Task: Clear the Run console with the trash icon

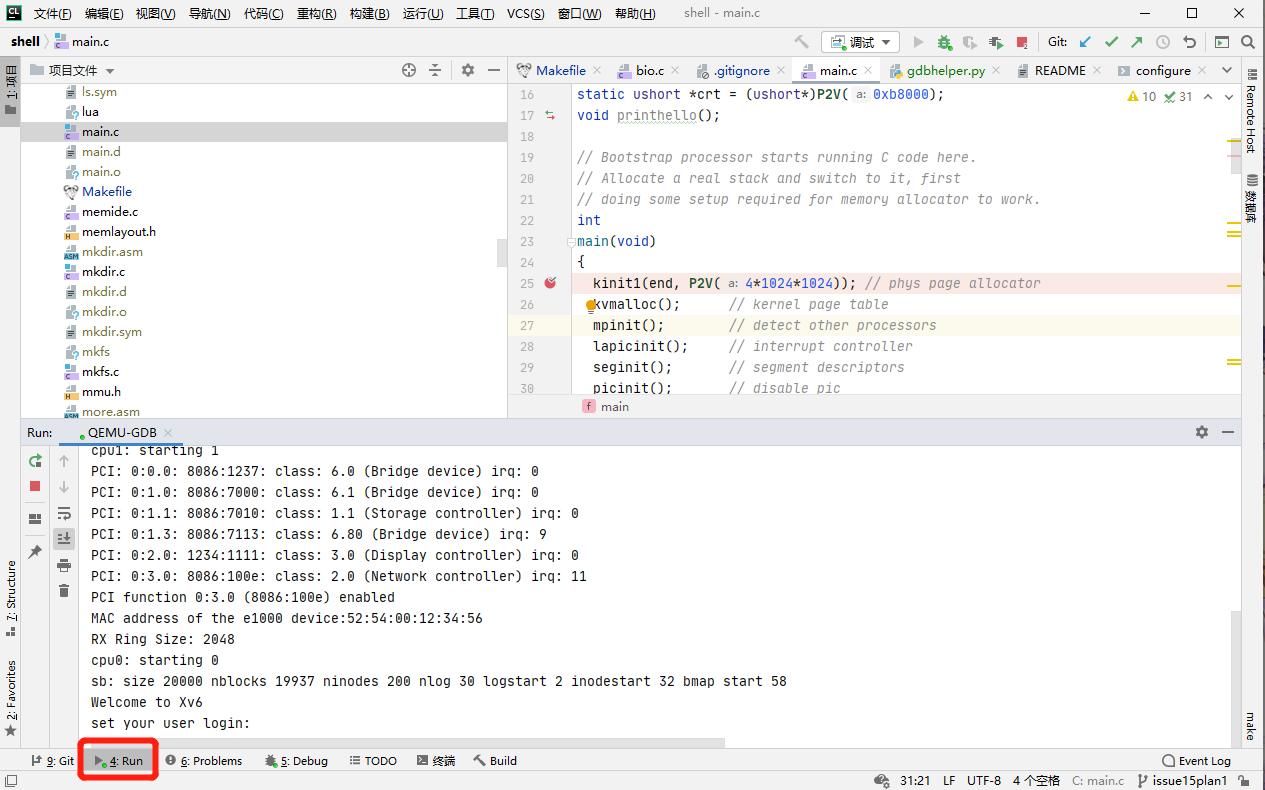Action: [x=64, y=591]
